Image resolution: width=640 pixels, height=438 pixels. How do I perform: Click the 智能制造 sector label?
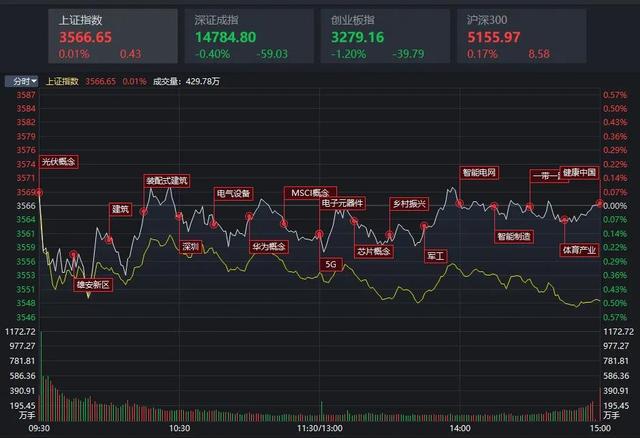514,237
